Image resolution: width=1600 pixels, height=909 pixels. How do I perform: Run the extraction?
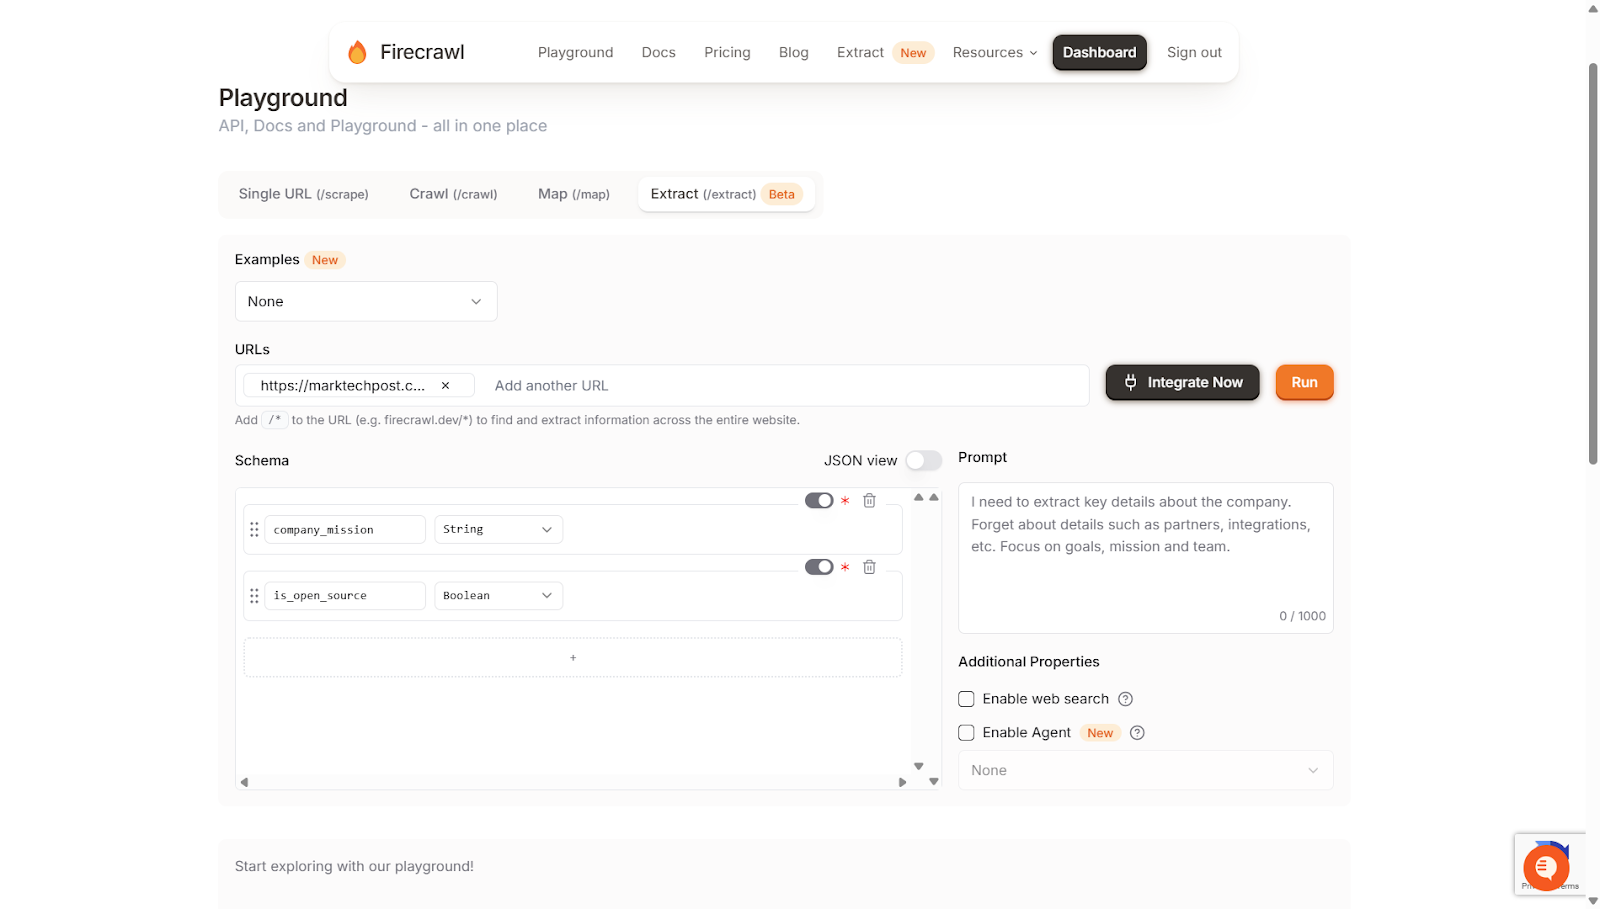point(1305,383)
